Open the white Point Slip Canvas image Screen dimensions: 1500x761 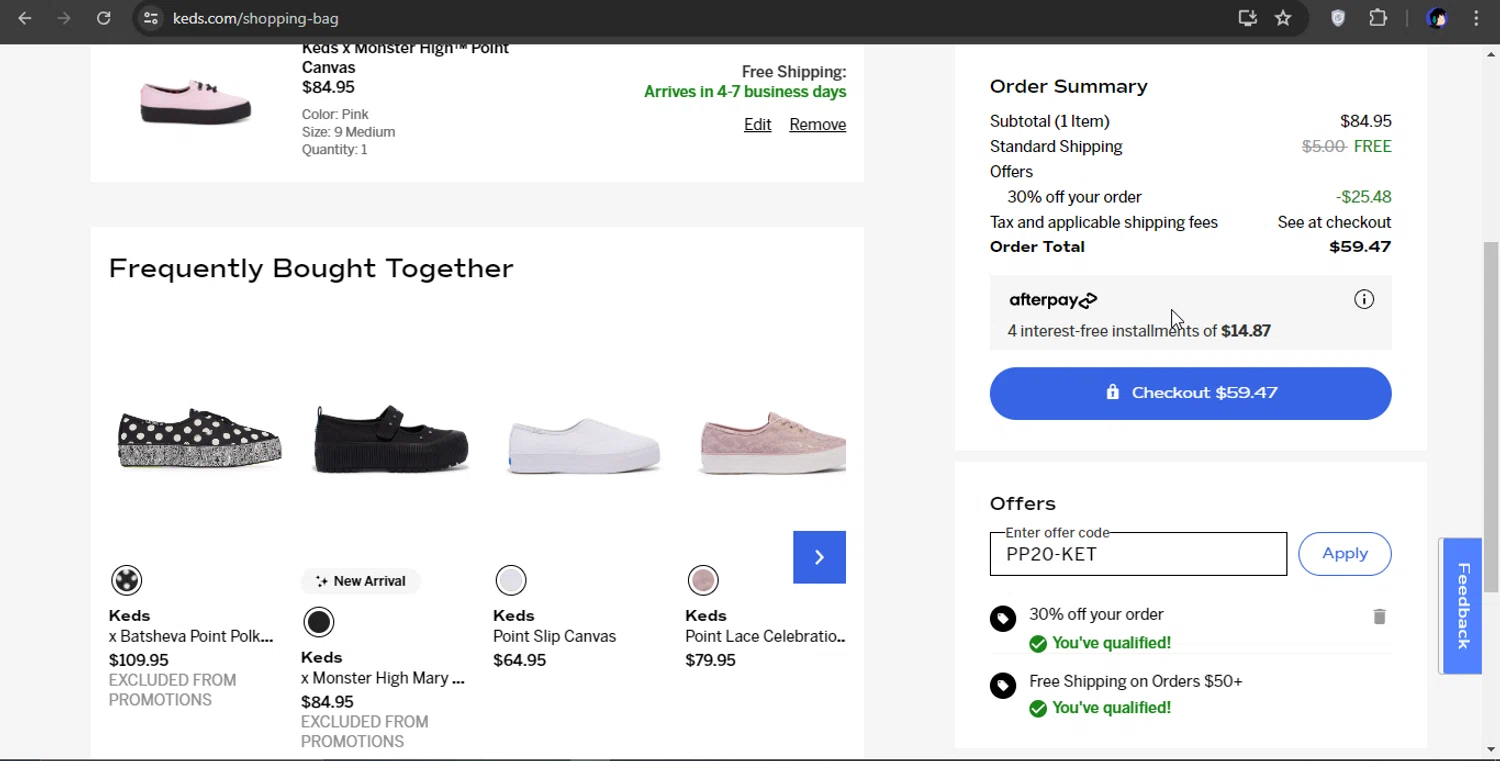(x=584, y=447)
